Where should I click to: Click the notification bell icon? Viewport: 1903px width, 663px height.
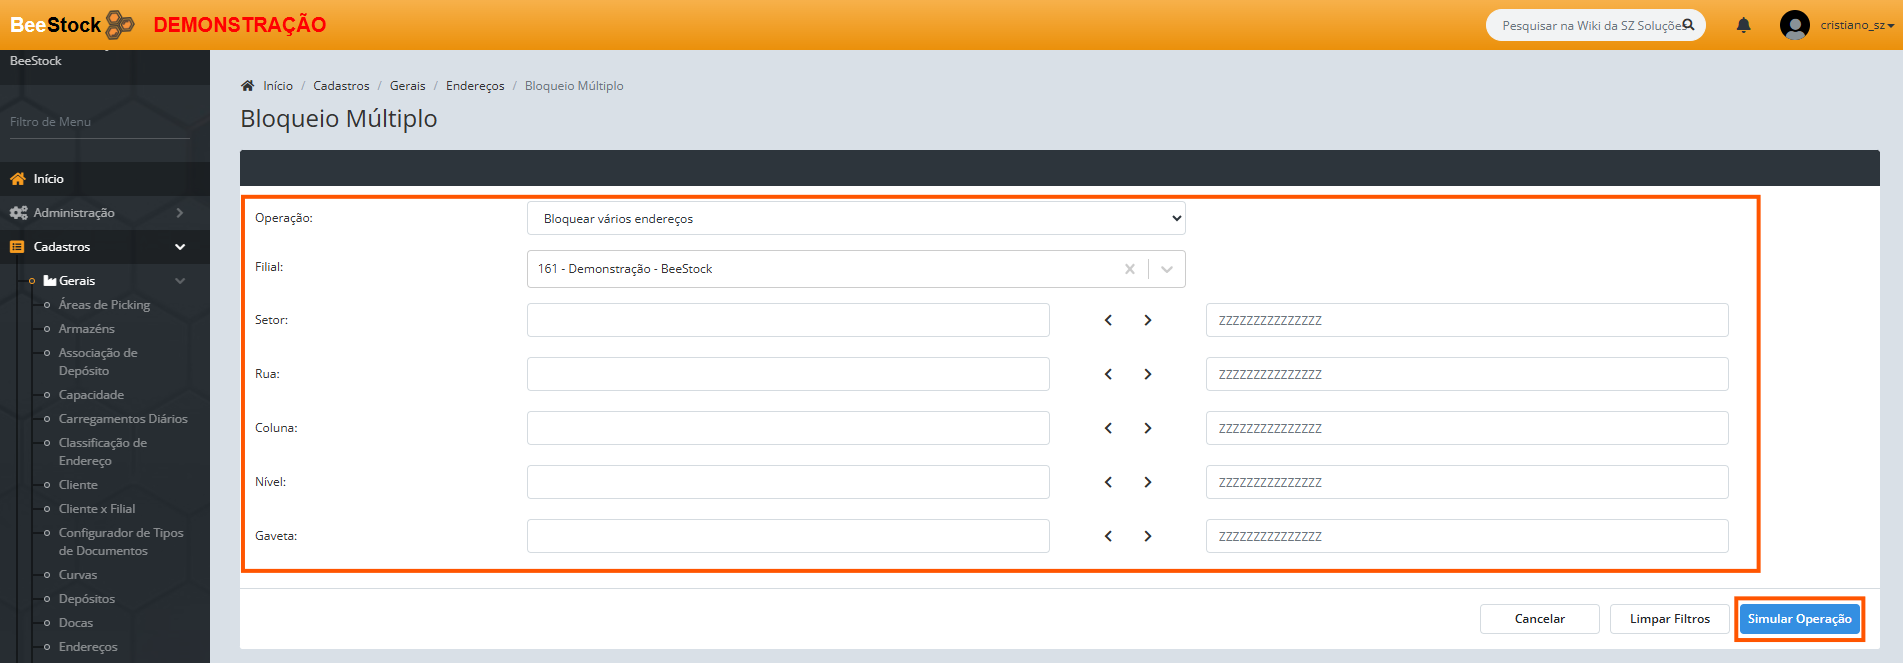click(1743, 26)
